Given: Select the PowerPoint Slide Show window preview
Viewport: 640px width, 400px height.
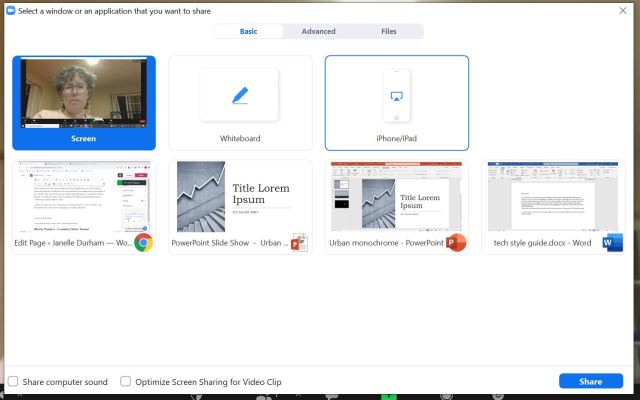Looking at the screenshot, I should pyautogui.click(x=240, y=198).
